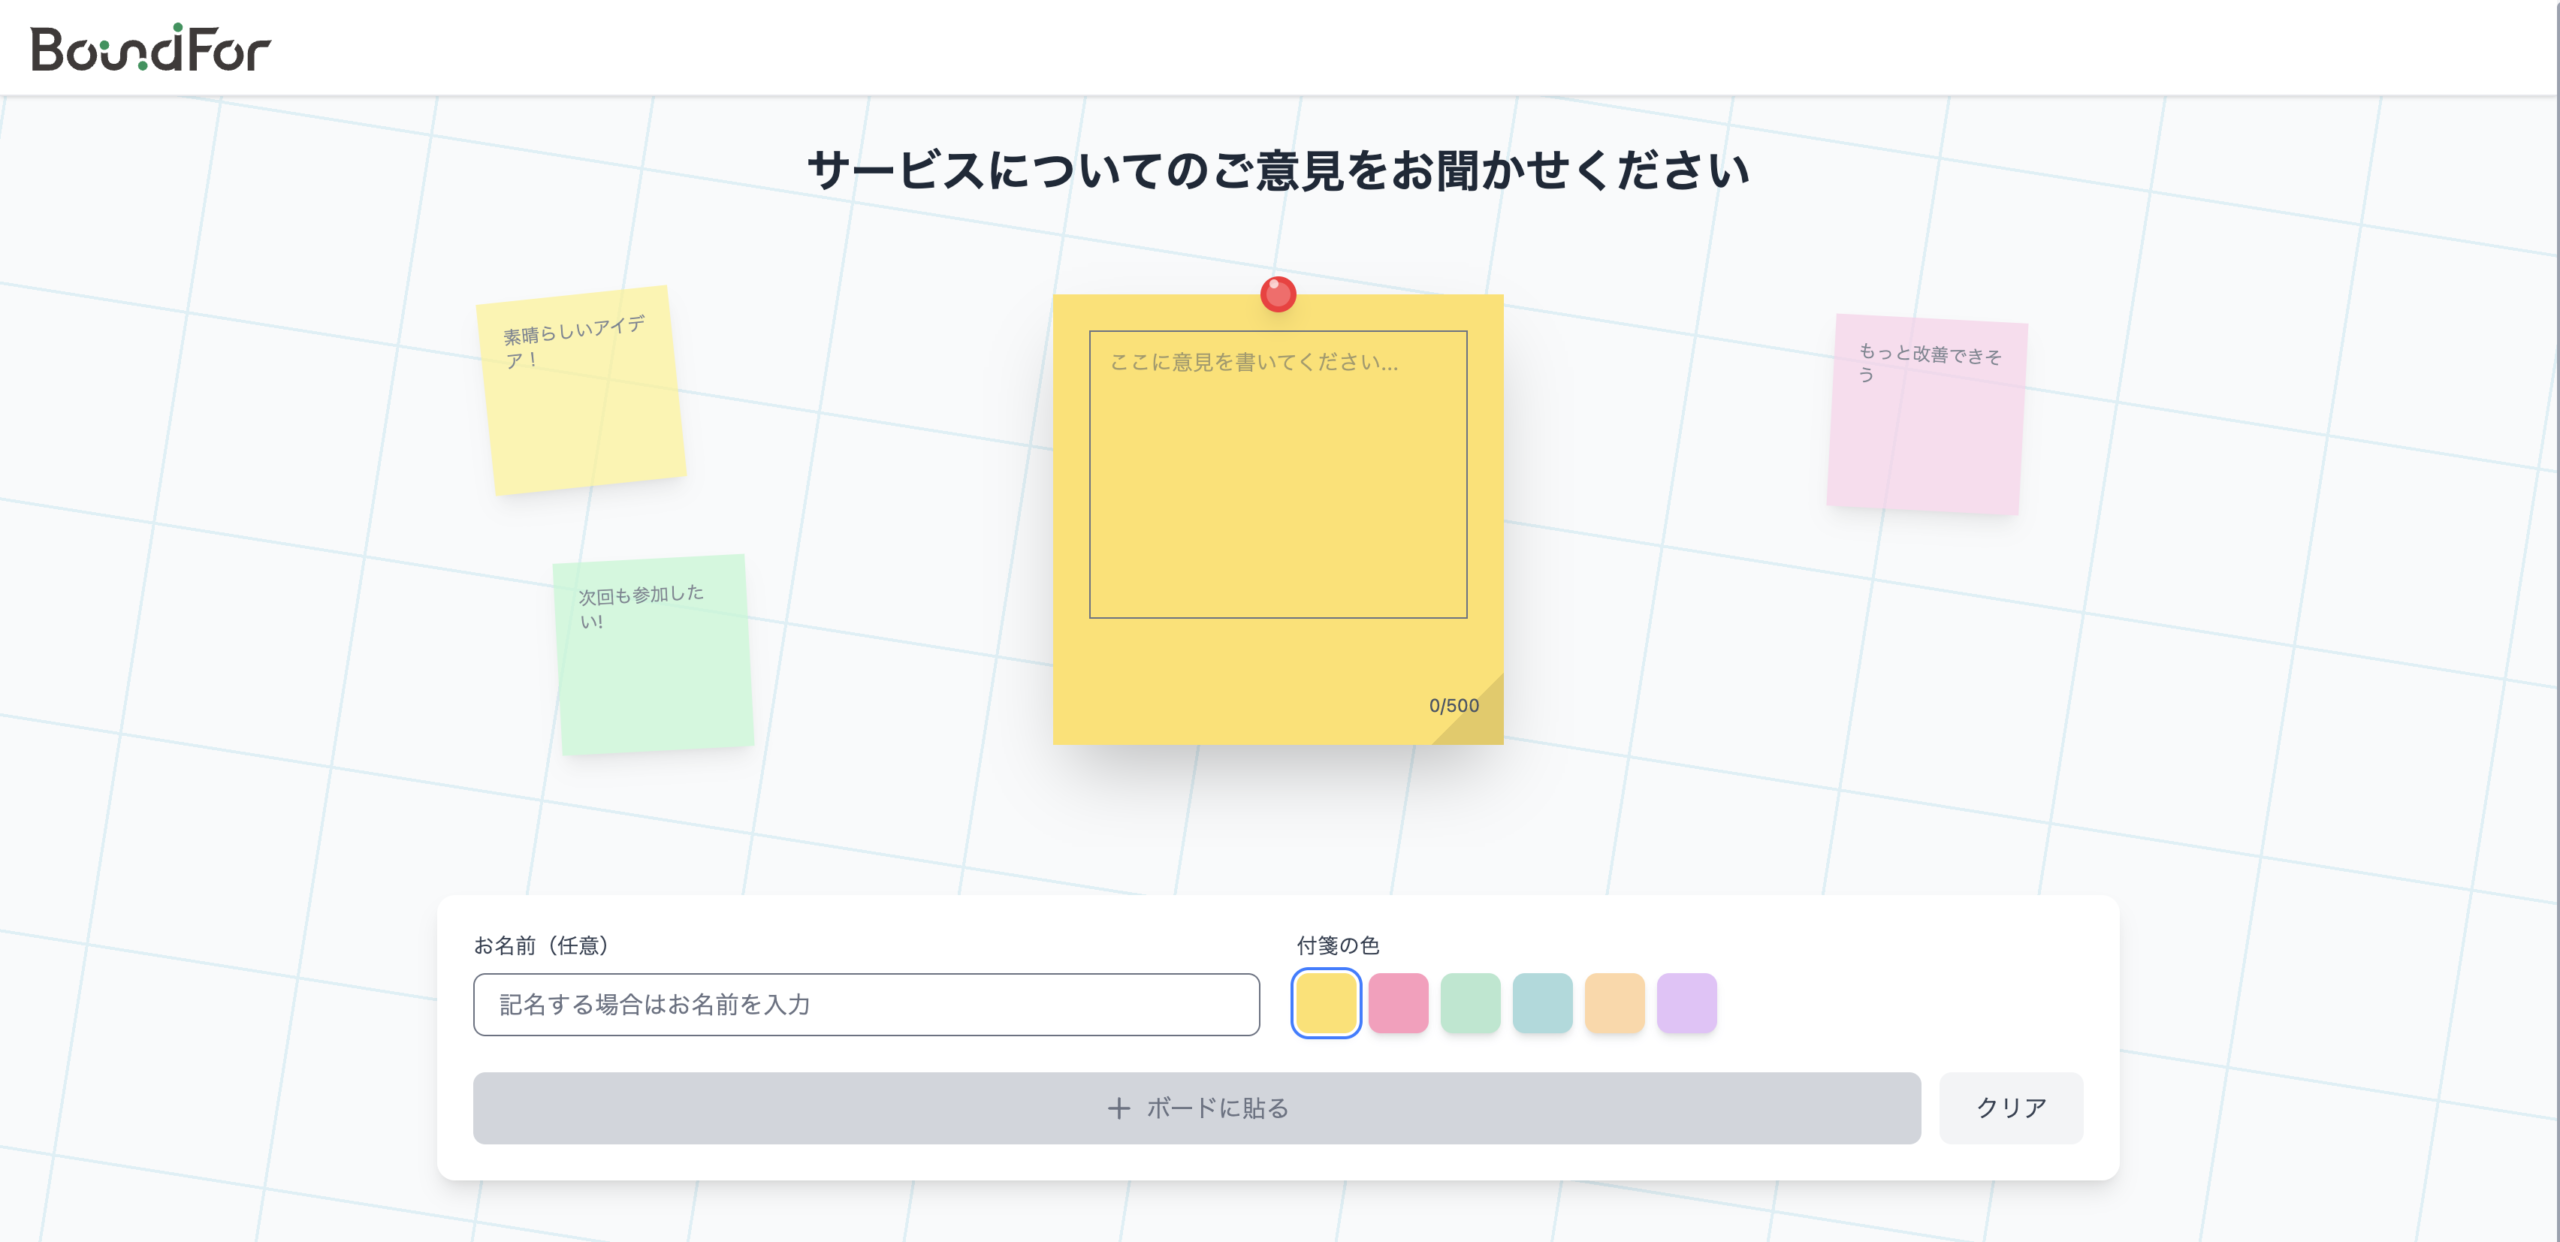Click the クリア button
This screenshot has width=2560, height=1242.
click(2010, 1107)
